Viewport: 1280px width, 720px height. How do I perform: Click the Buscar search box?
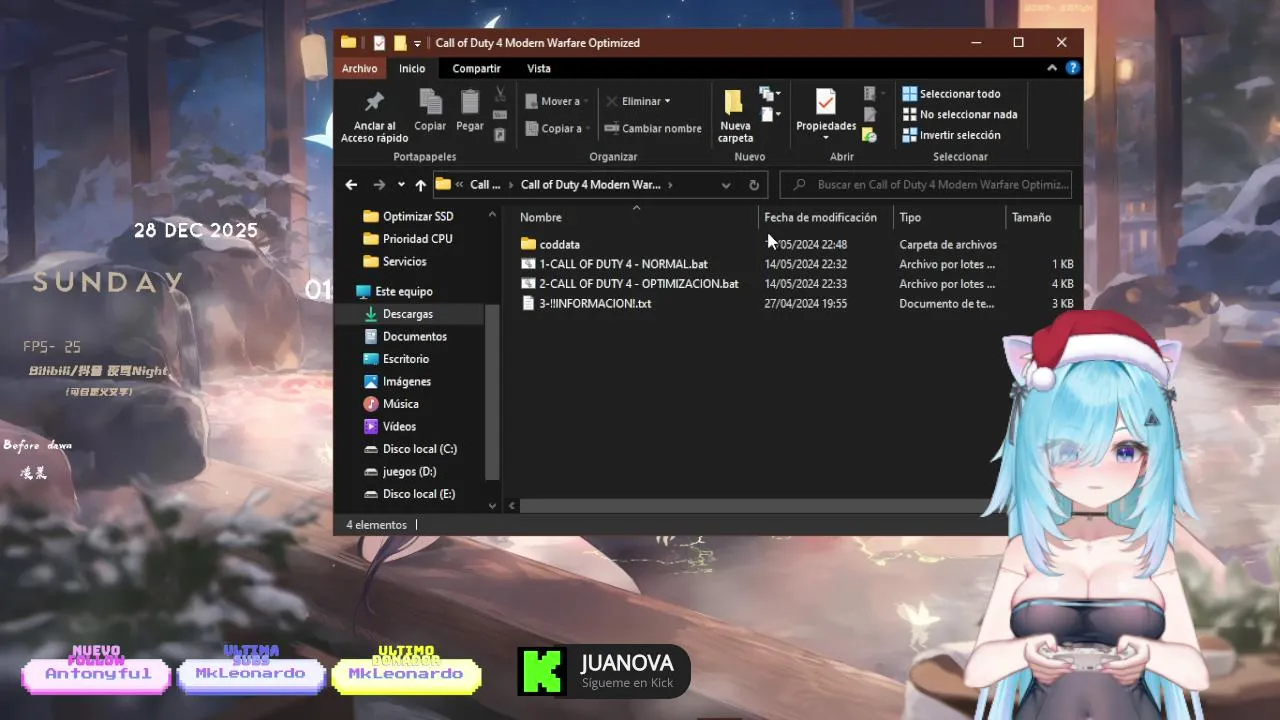point(927,185)
